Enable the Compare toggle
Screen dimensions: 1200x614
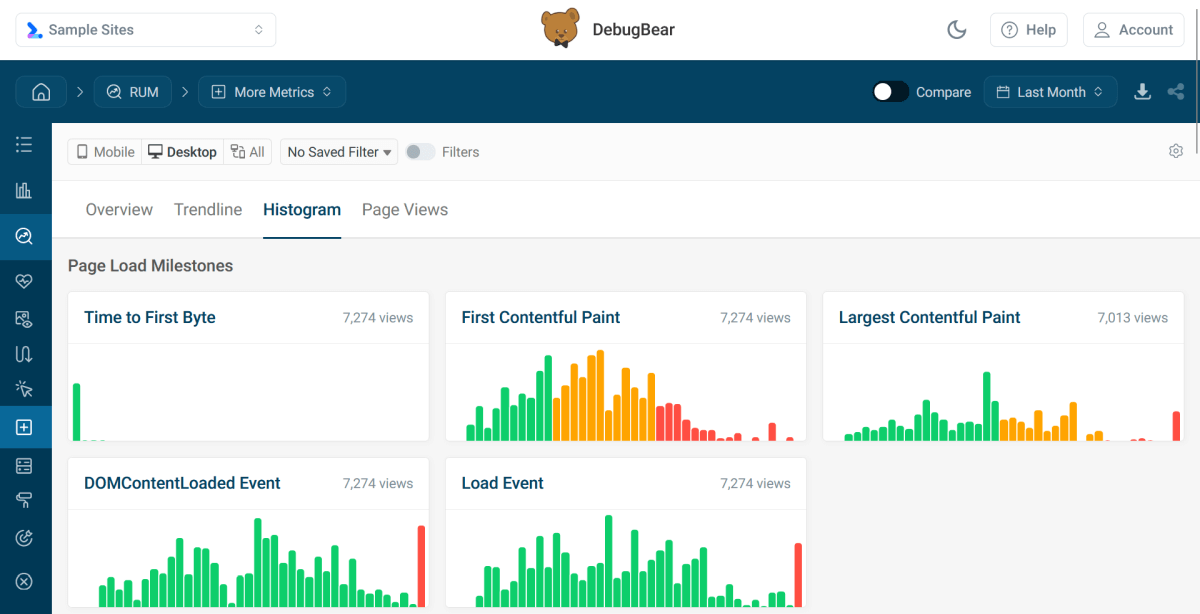(x=888, y=91)
